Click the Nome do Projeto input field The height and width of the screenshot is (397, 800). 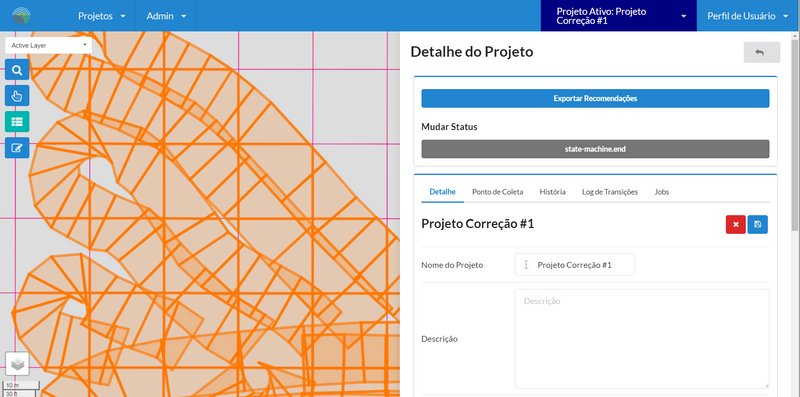coord(575,265)
